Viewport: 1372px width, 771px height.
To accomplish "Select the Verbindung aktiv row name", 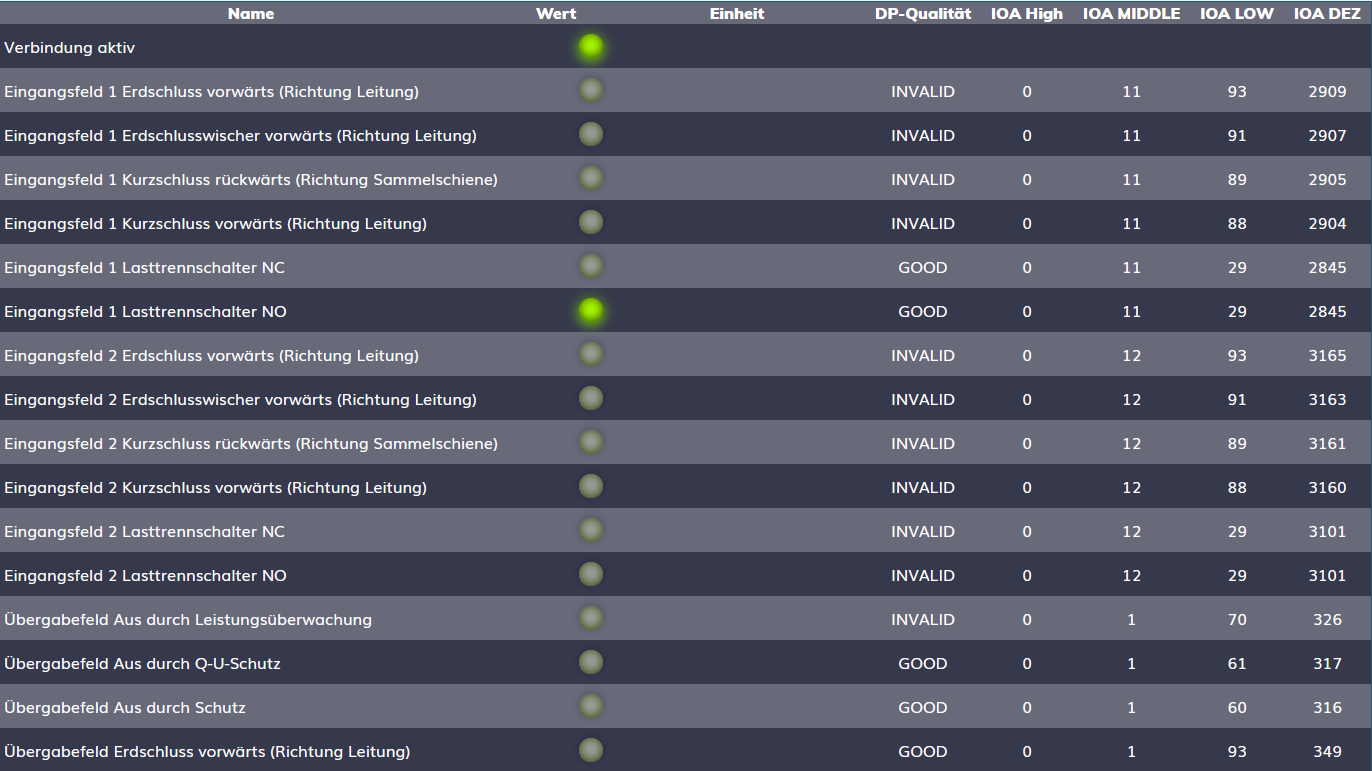I will tap(70, 48).
